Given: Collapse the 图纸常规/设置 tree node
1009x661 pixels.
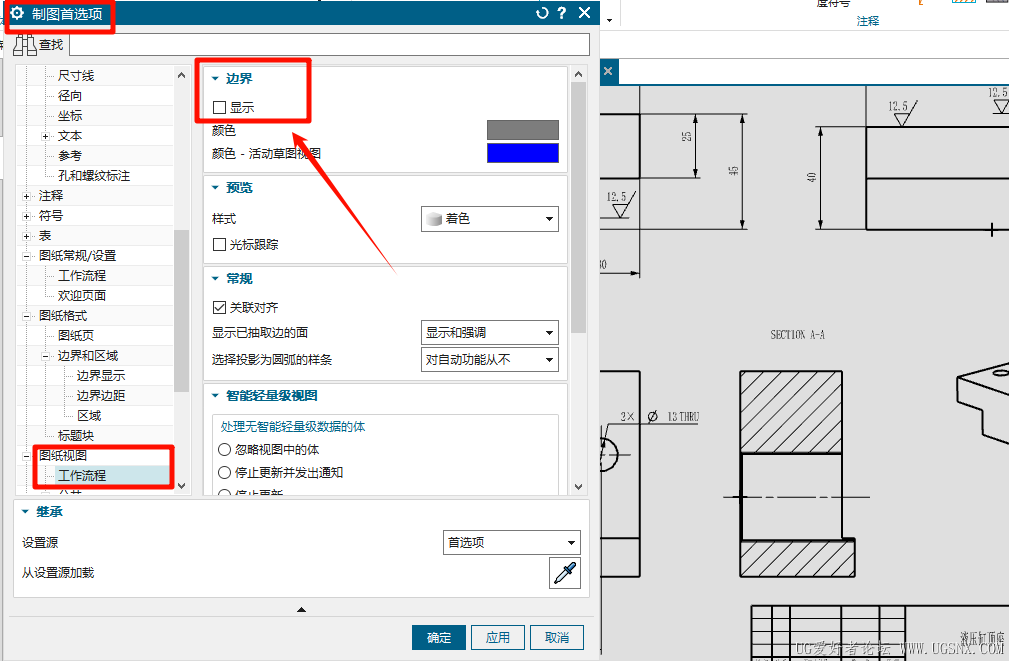Looking at the screenshot, I should tap(26, 256).
